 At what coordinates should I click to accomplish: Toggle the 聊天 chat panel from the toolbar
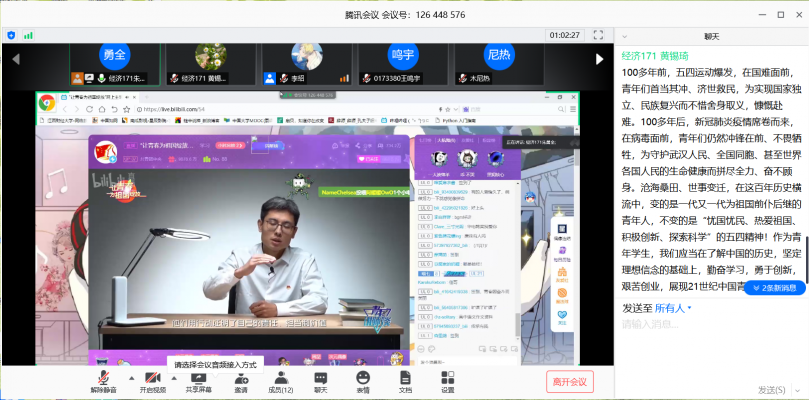320,382
